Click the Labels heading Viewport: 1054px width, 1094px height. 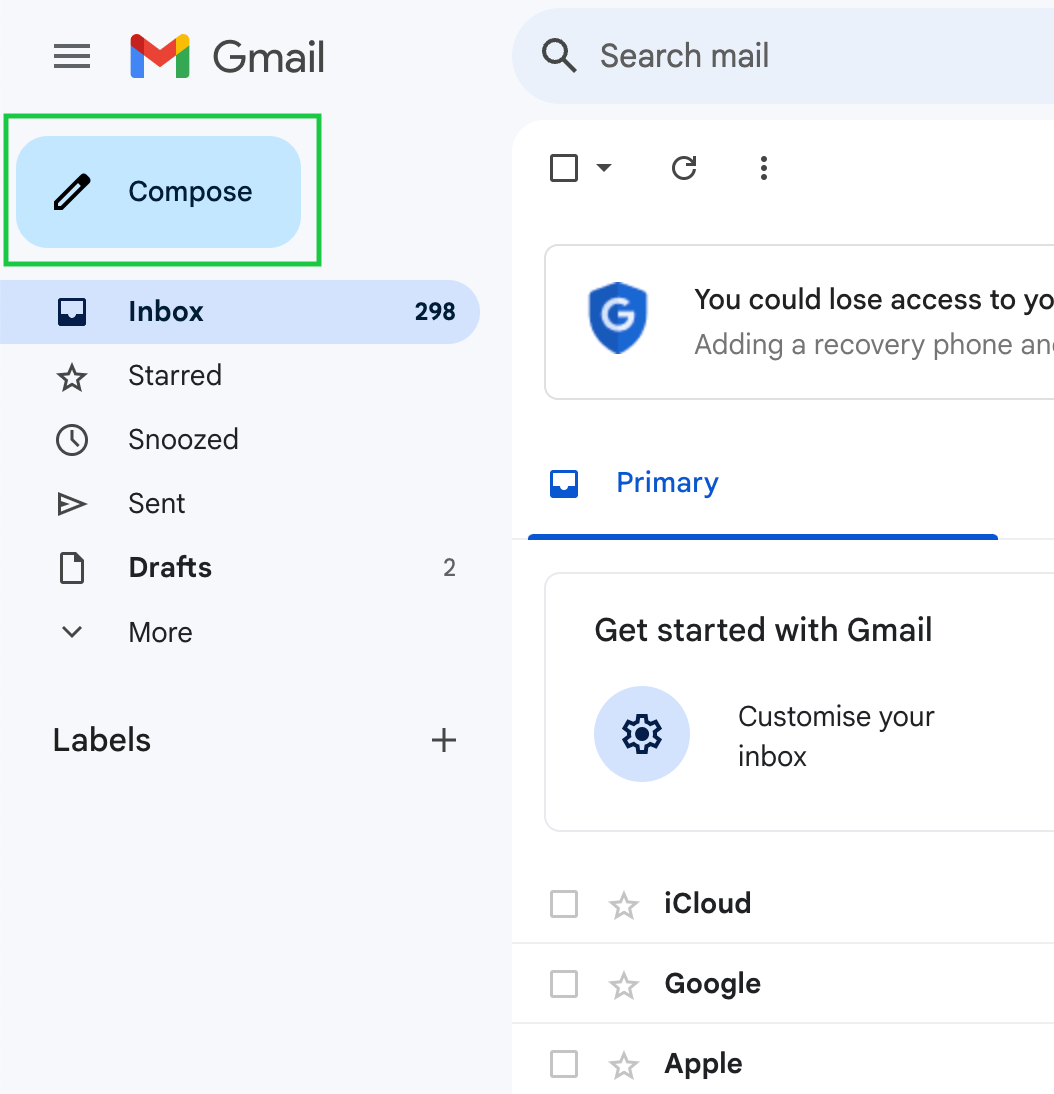point(102,740)
